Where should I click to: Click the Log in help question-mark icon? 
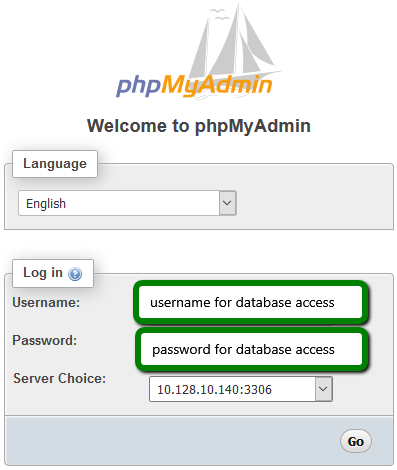[75, 274]
